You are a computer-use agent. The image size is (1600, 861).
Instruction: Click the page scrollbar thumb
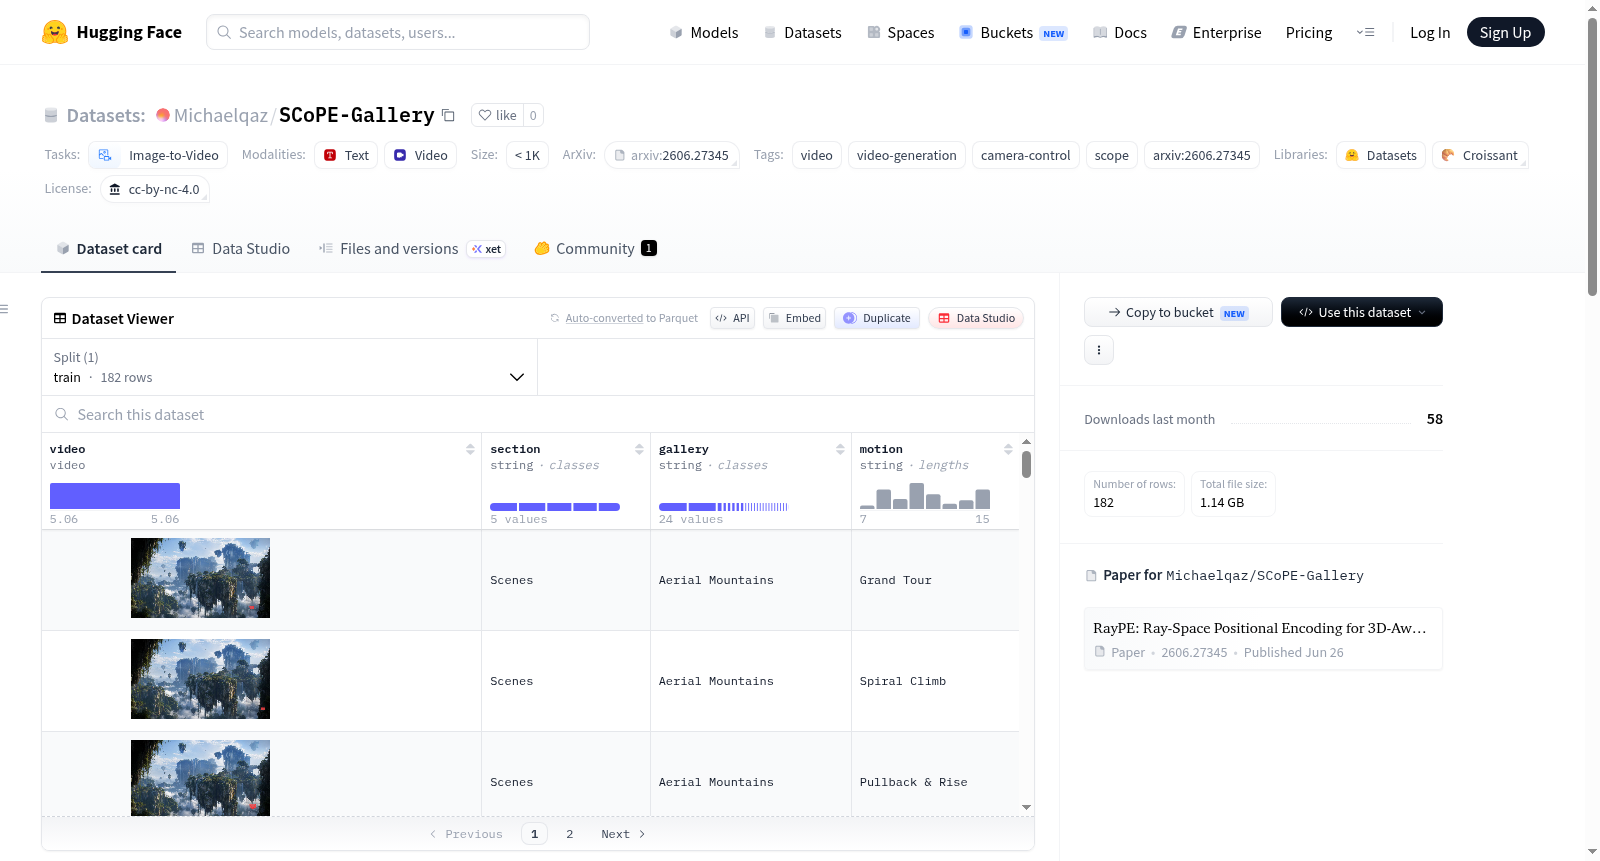pos(1592,155)
